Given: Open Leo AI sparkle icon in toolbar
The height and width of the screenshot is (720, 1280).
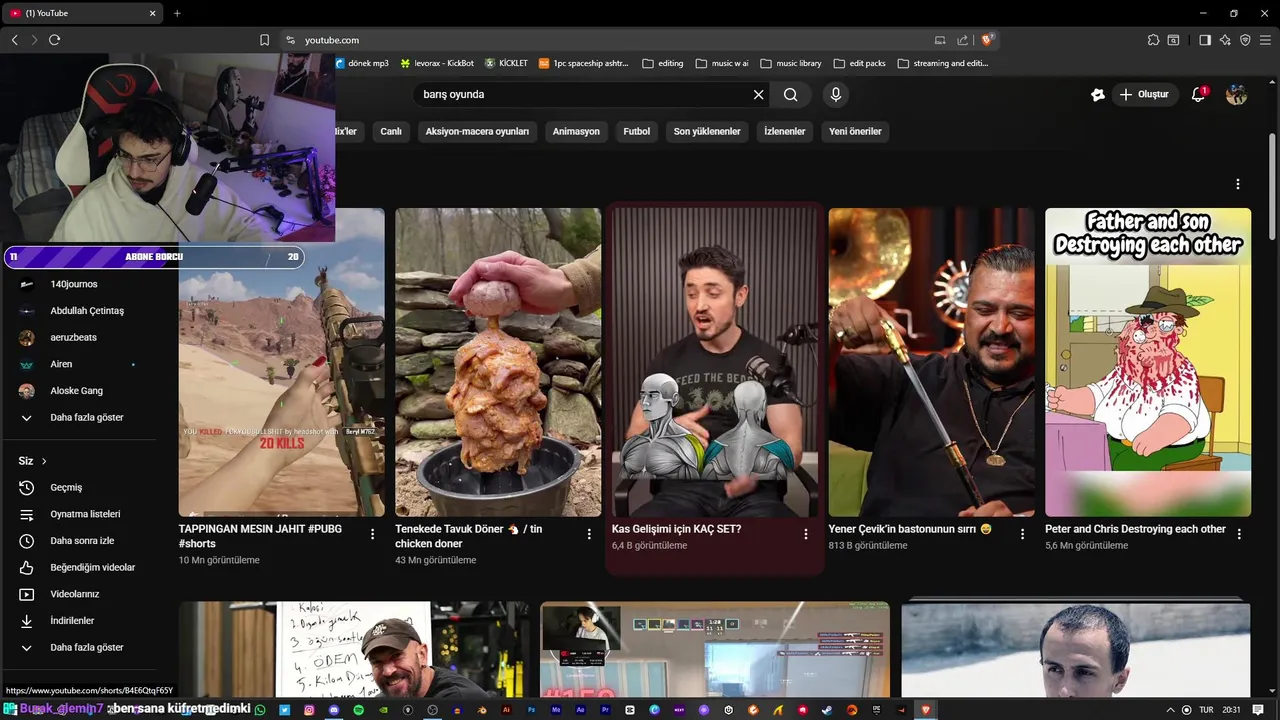Looking at the screenshot, I should [1225, 40].
